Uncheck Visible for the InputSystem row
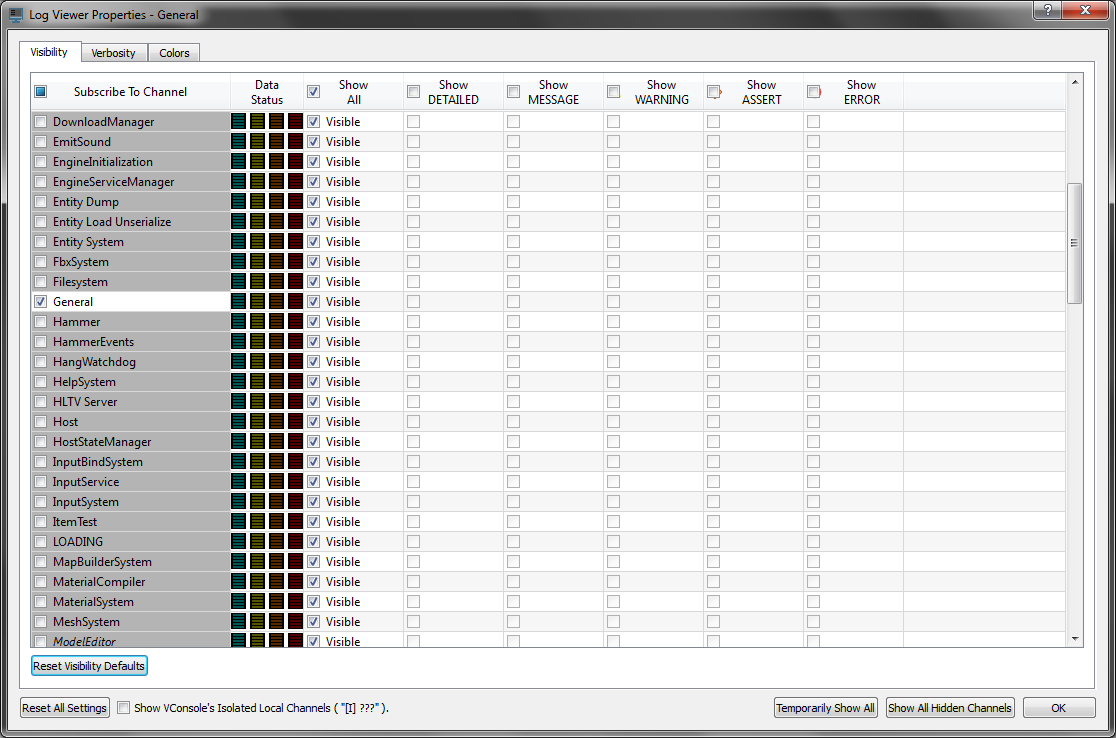 tap(314, 501)
